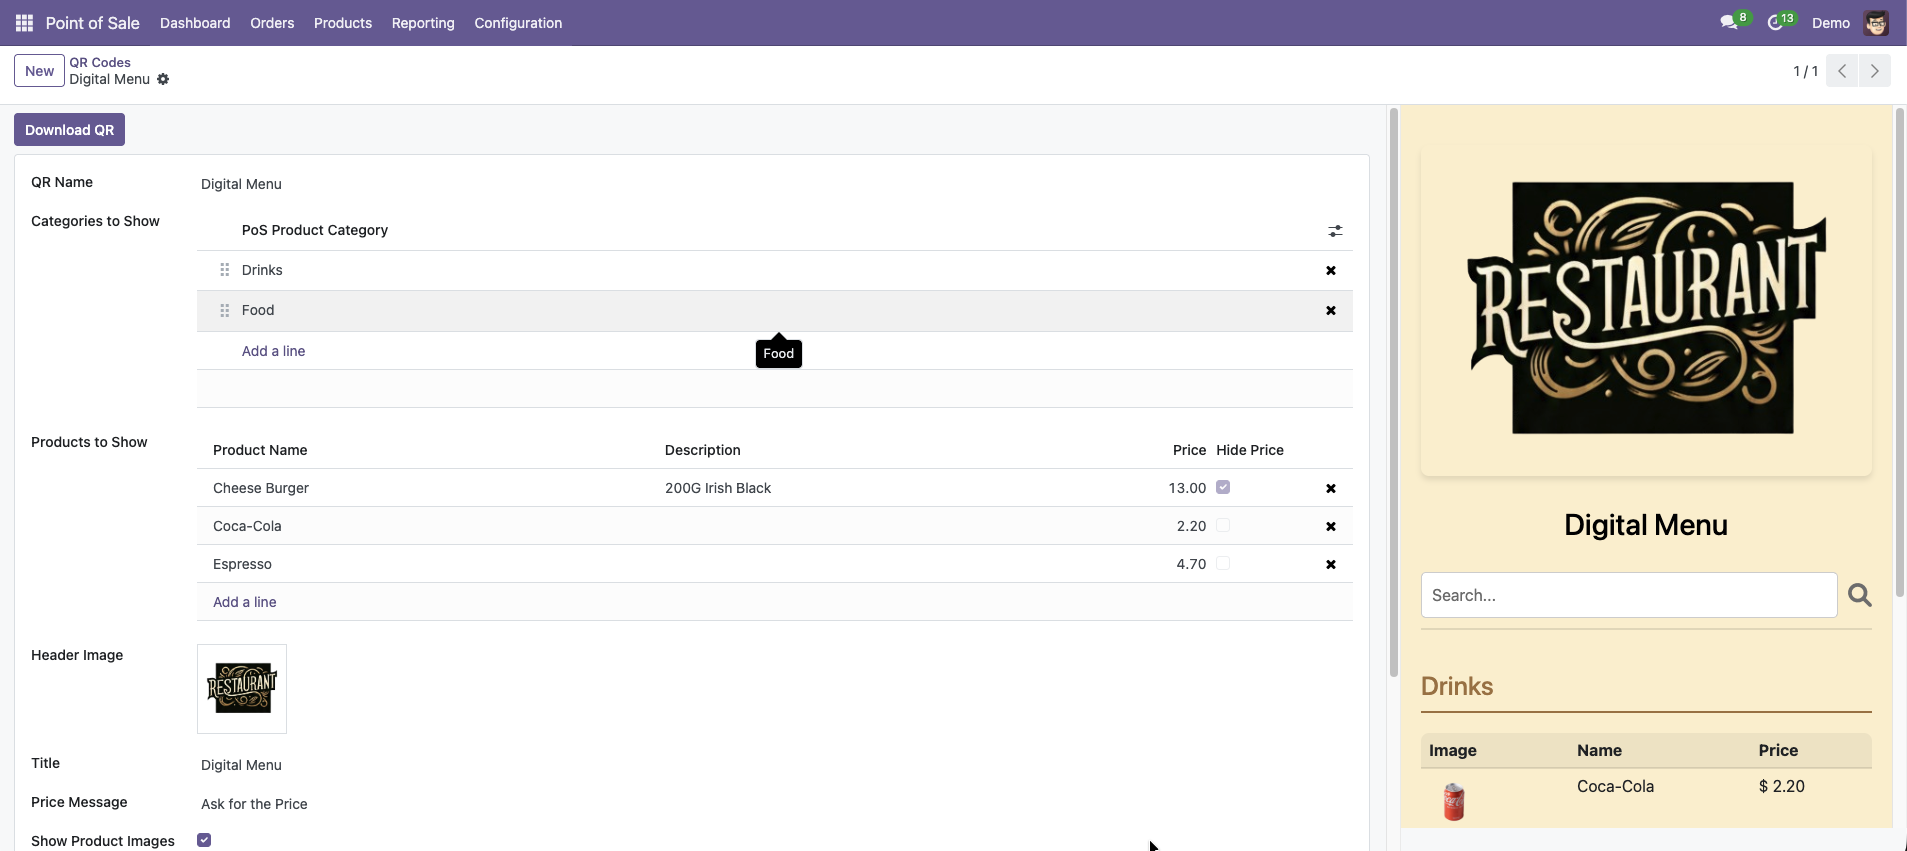Delete the Cheese Burger product line
Screen dimensions: 1907x851
coord(1331,489)
